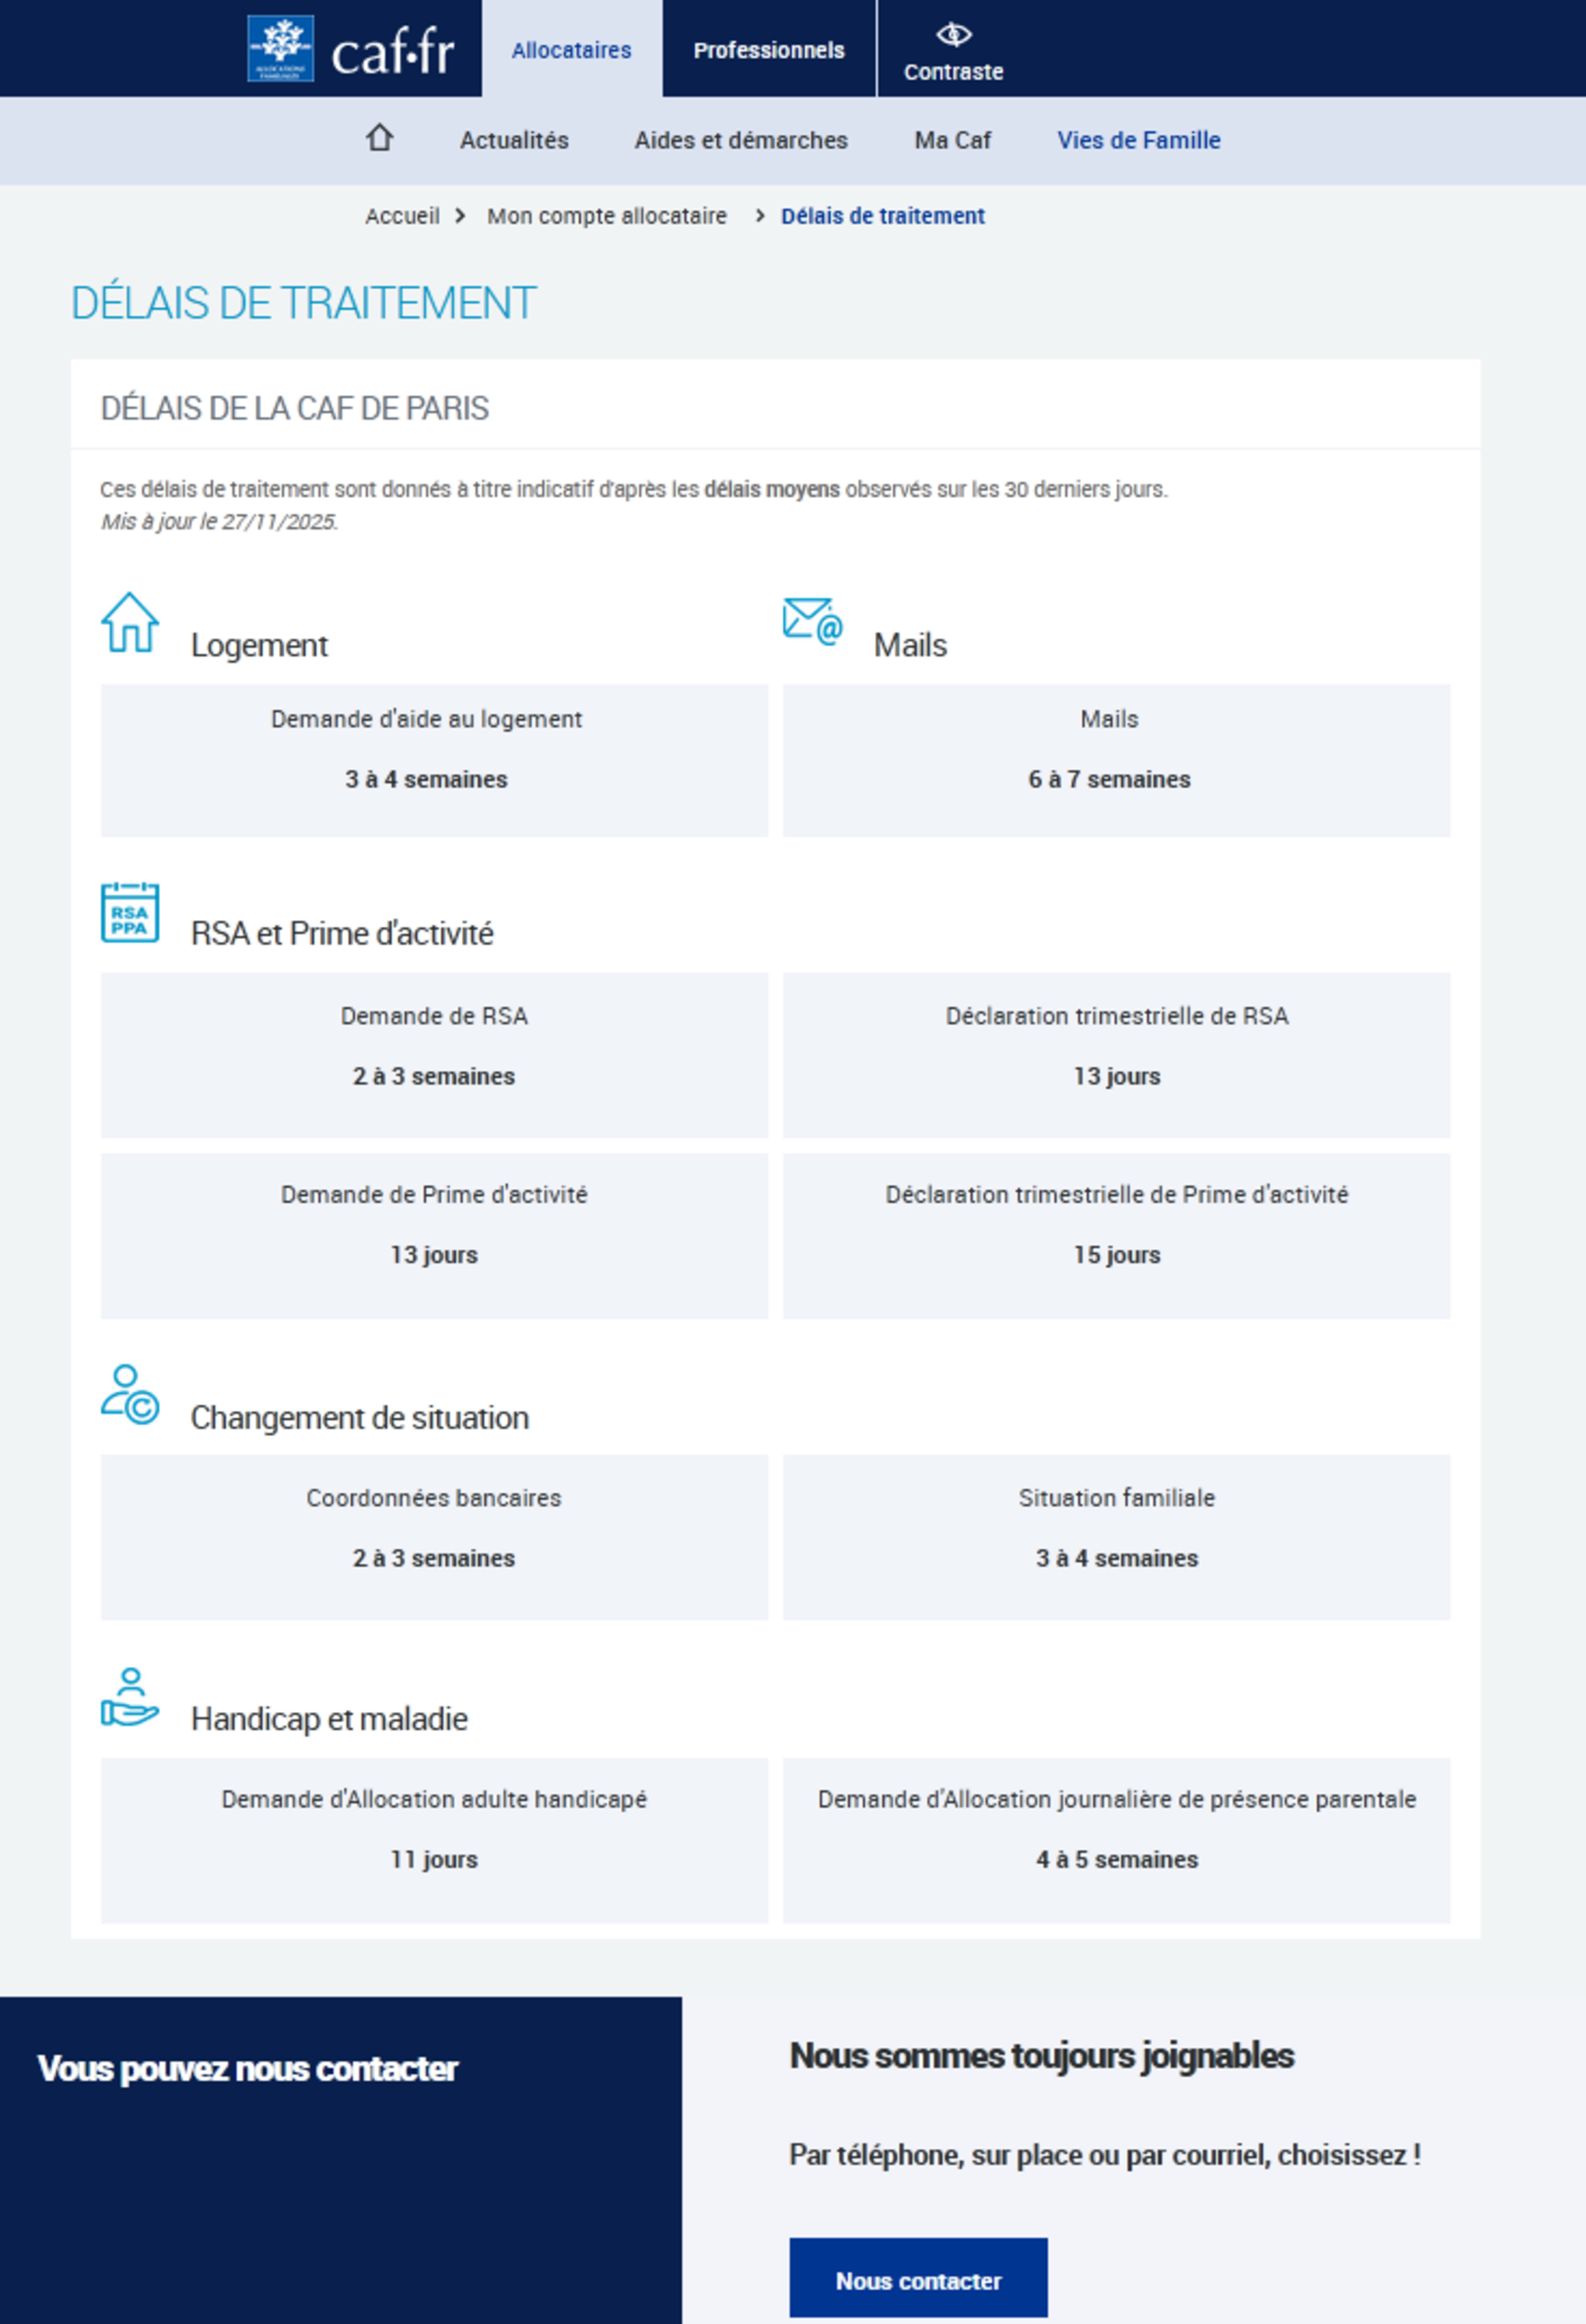Switch to the Professionnels tab
The height and width of the screenshot is (2324, 1586).
[x=768, y=50]
